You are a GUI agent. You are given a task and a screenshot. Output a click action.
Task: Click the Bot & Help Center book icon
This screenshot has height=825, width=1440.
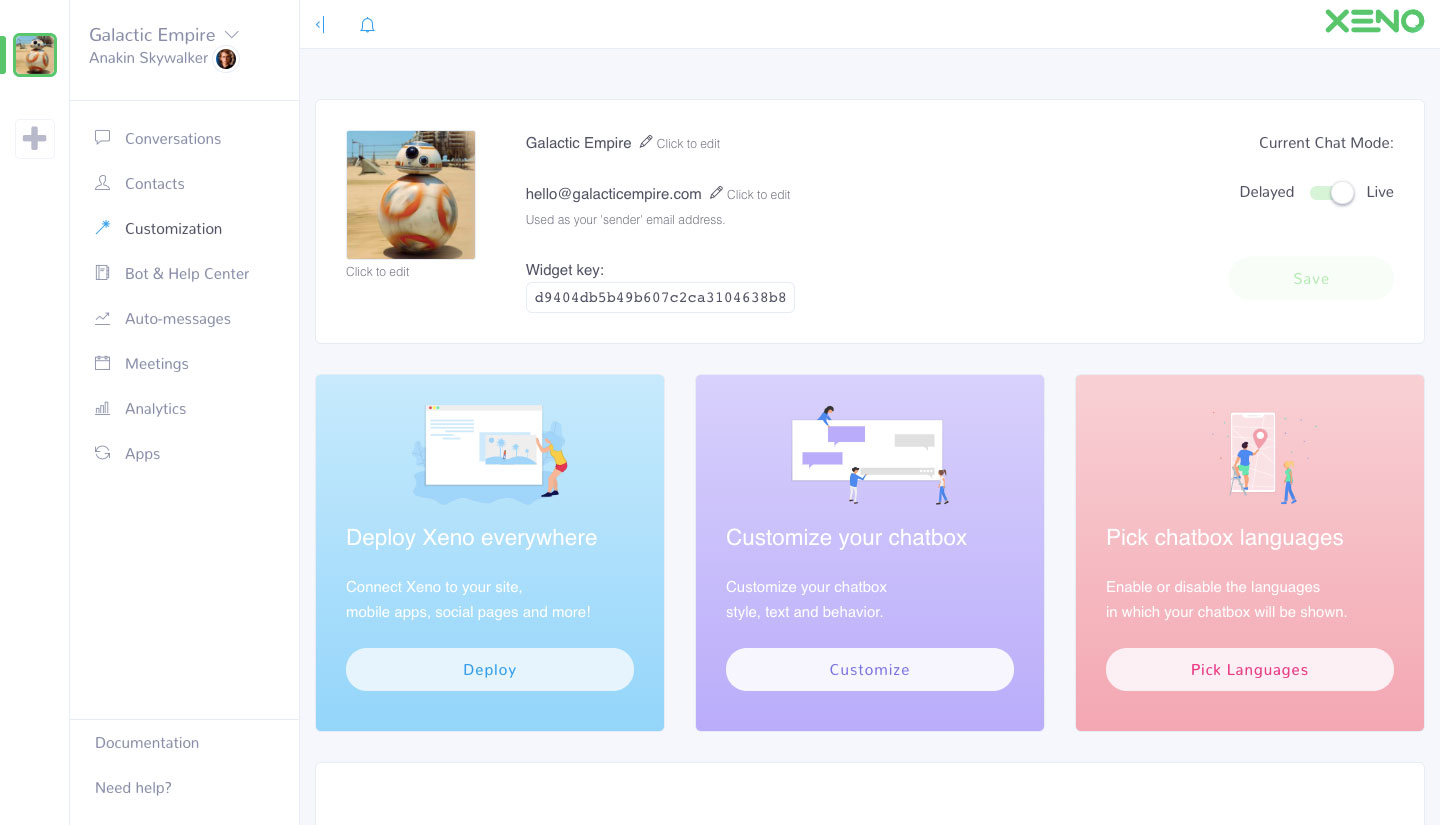tap(102, 273)
